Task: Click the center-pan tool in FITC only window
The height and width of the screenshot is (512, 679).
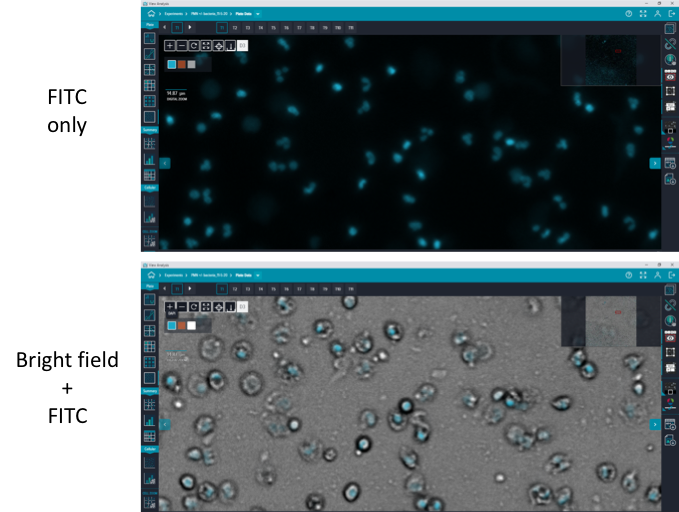Action: (218, 45)
